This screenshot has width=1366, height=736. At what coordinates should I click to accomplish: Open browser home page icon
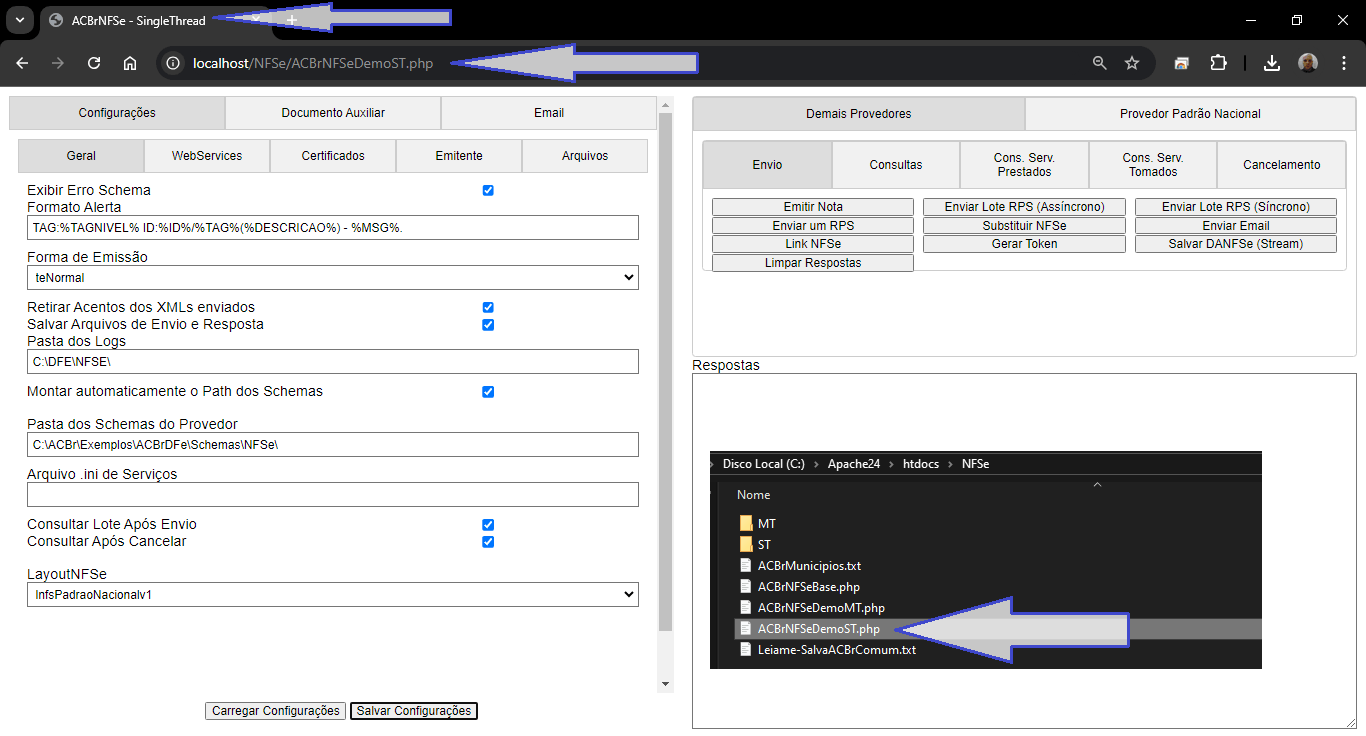[x=130, y=63]
